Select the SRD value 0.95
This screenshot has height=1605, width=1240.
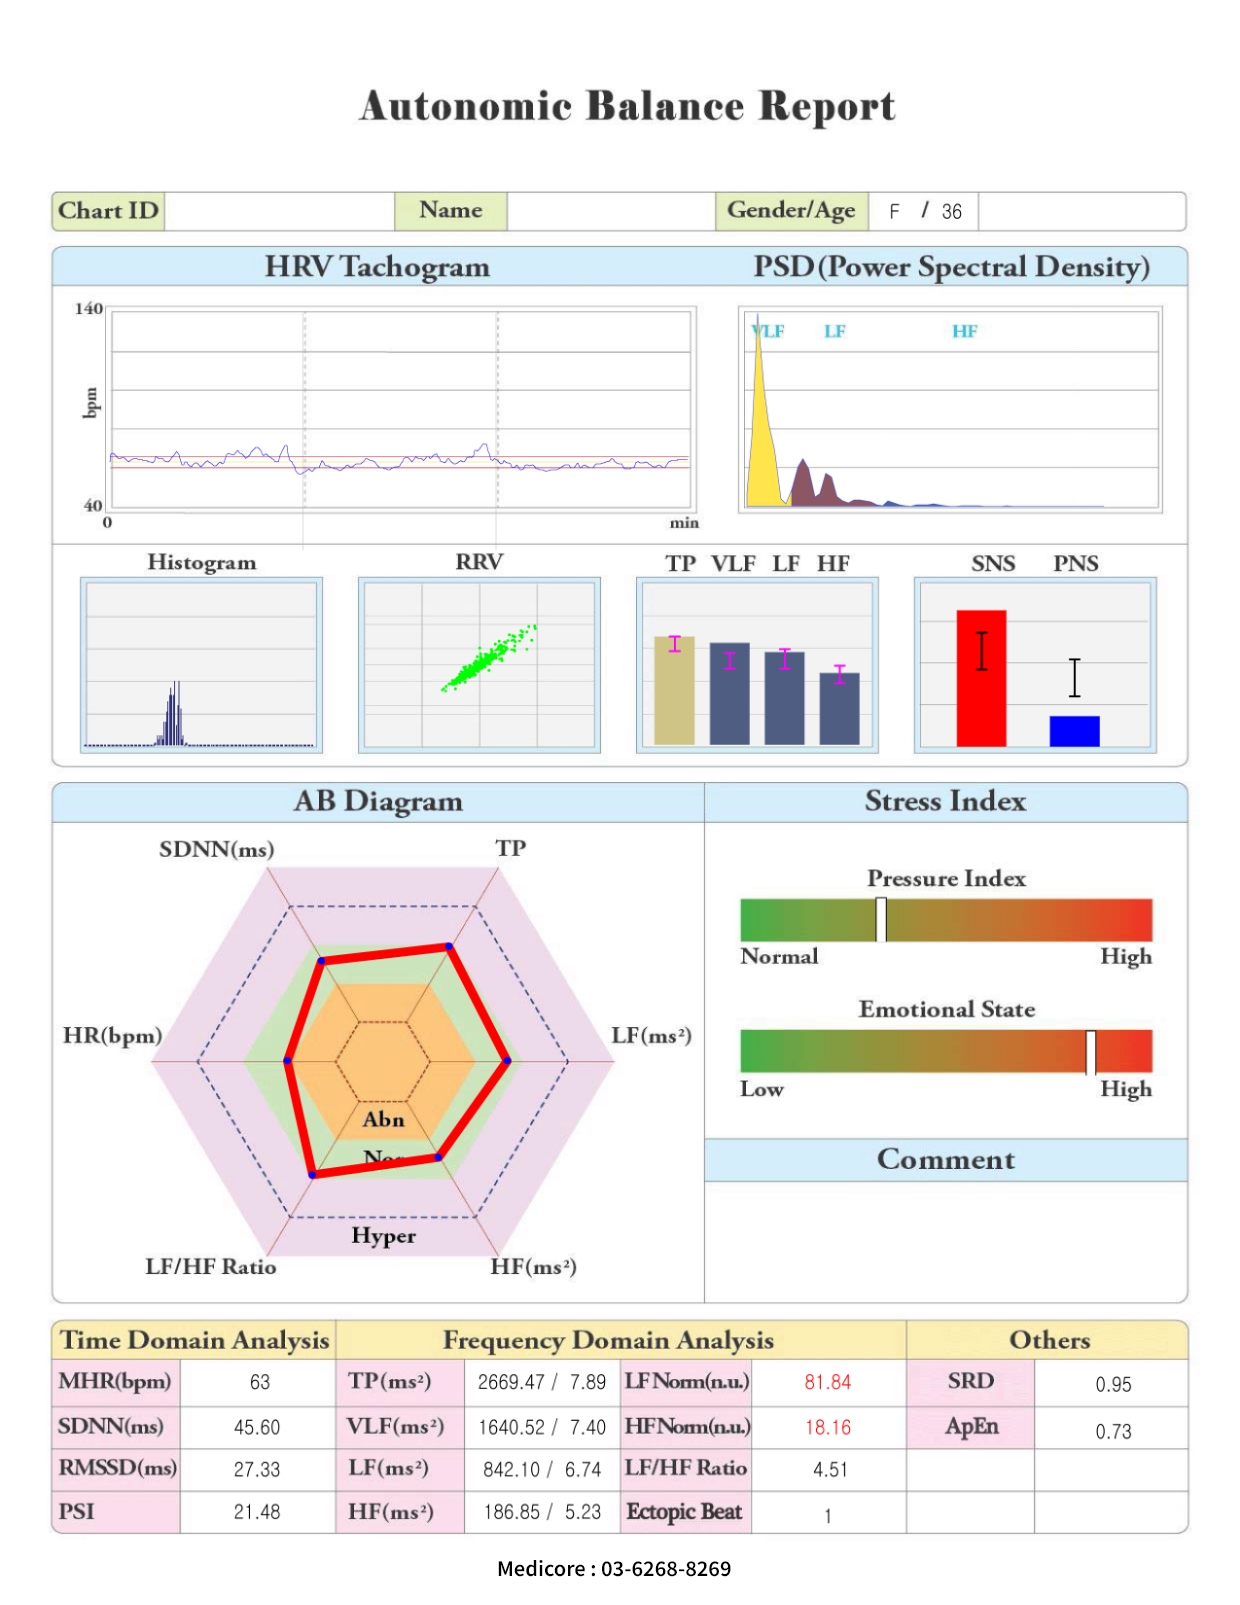tap(1113, 1385)
